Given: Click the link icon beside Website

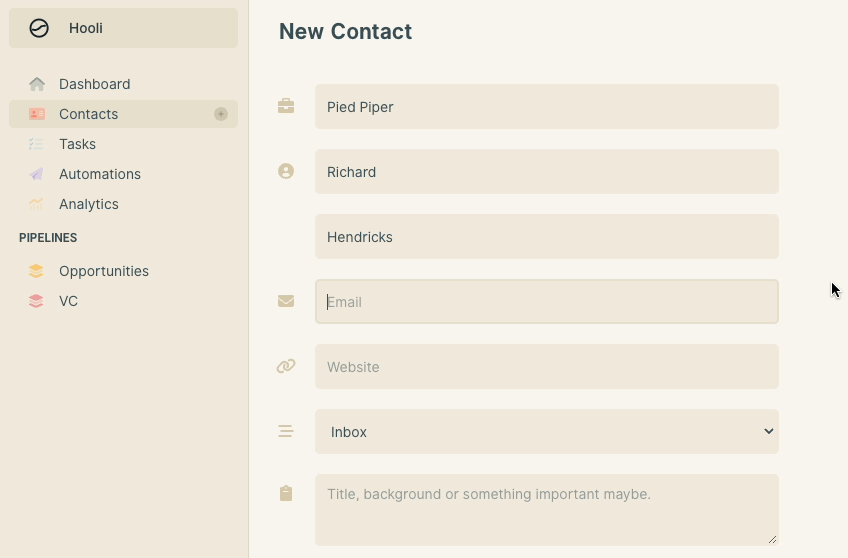Looking at the screenshot, I should point(286,366).
